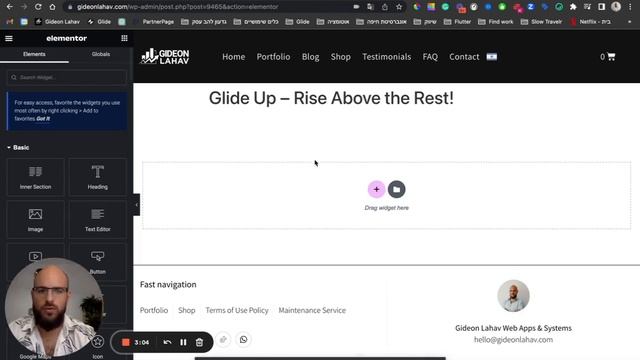Image resolution: width=640 pixels, height=360 pixels.
Task: Stop the screen recording with red square
Action: 126,342
